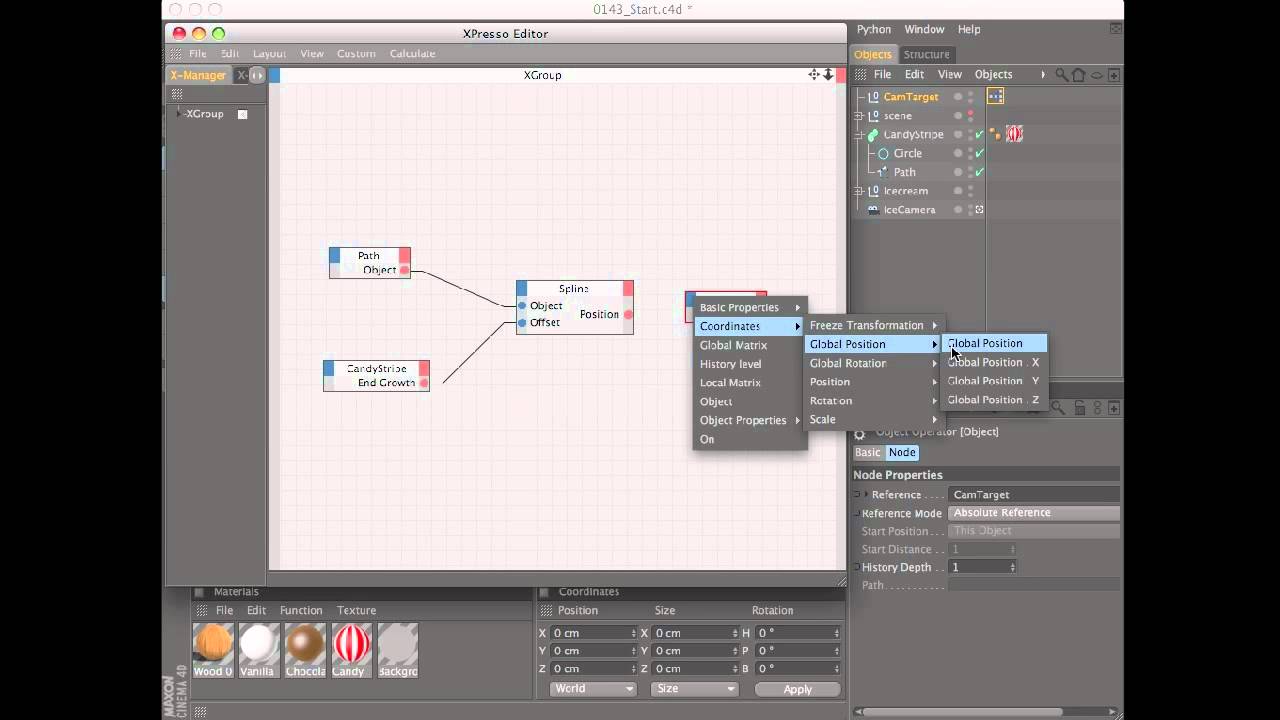
Task: Click the IceCamera camera icon
Action: click(x=873, y=210)
